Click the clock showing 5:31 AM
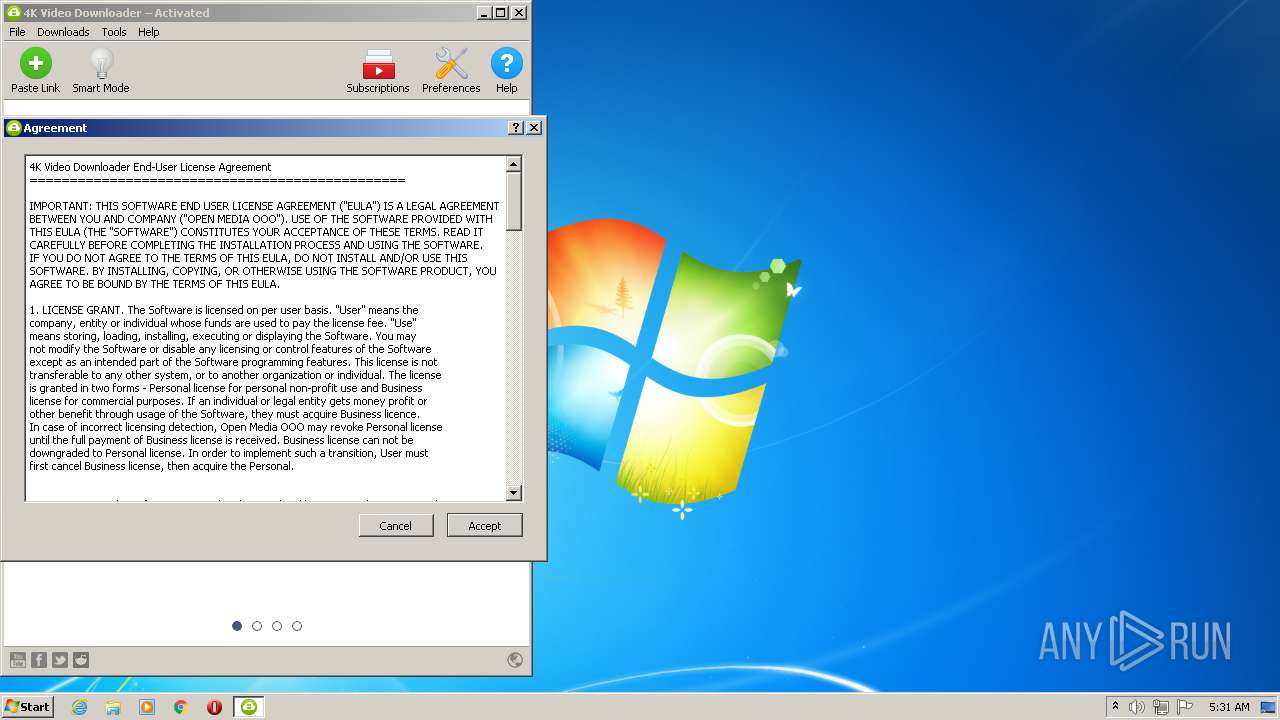 click(x=1229, y=707)
